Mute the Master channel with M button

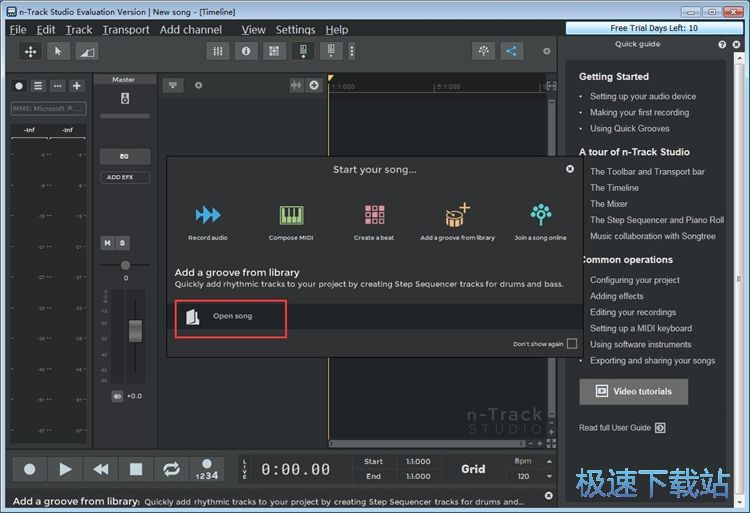click(x=108, y=243)
